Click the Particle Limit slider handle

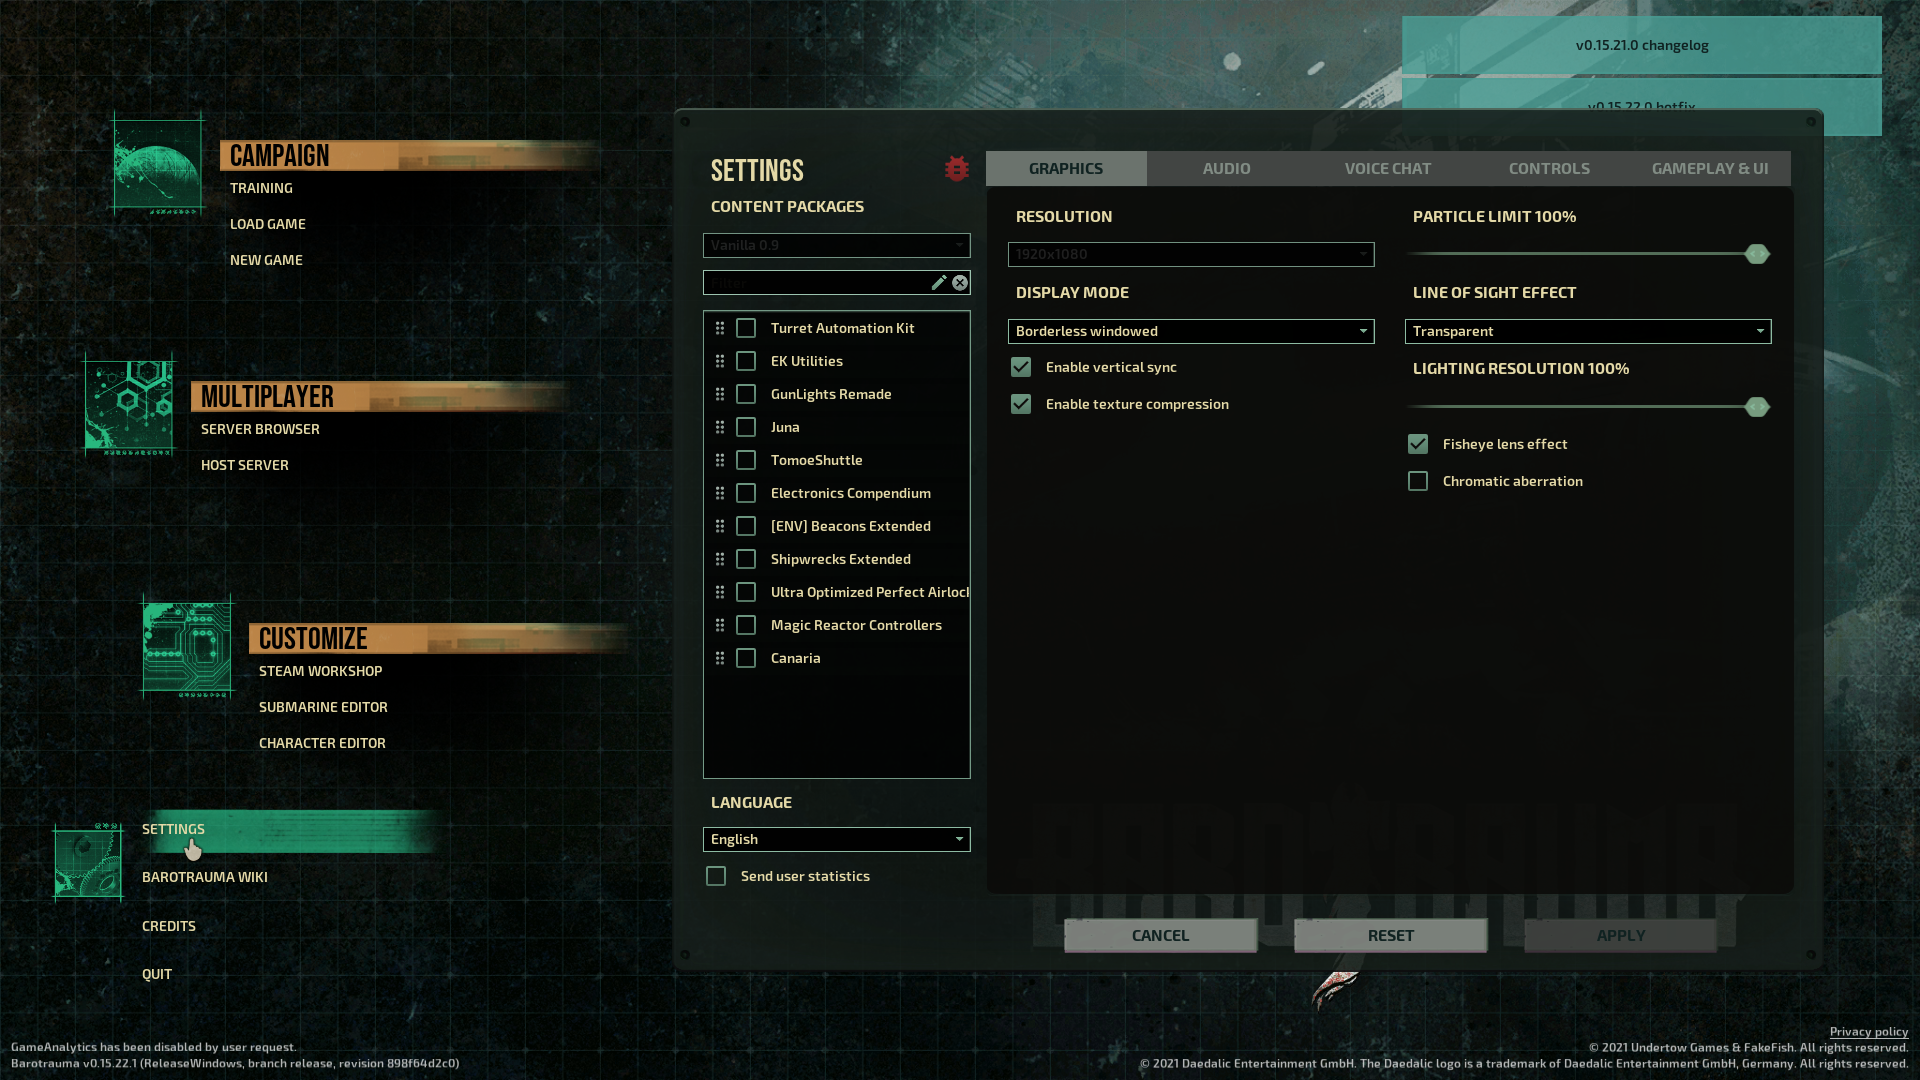[x=1756, y=254]
